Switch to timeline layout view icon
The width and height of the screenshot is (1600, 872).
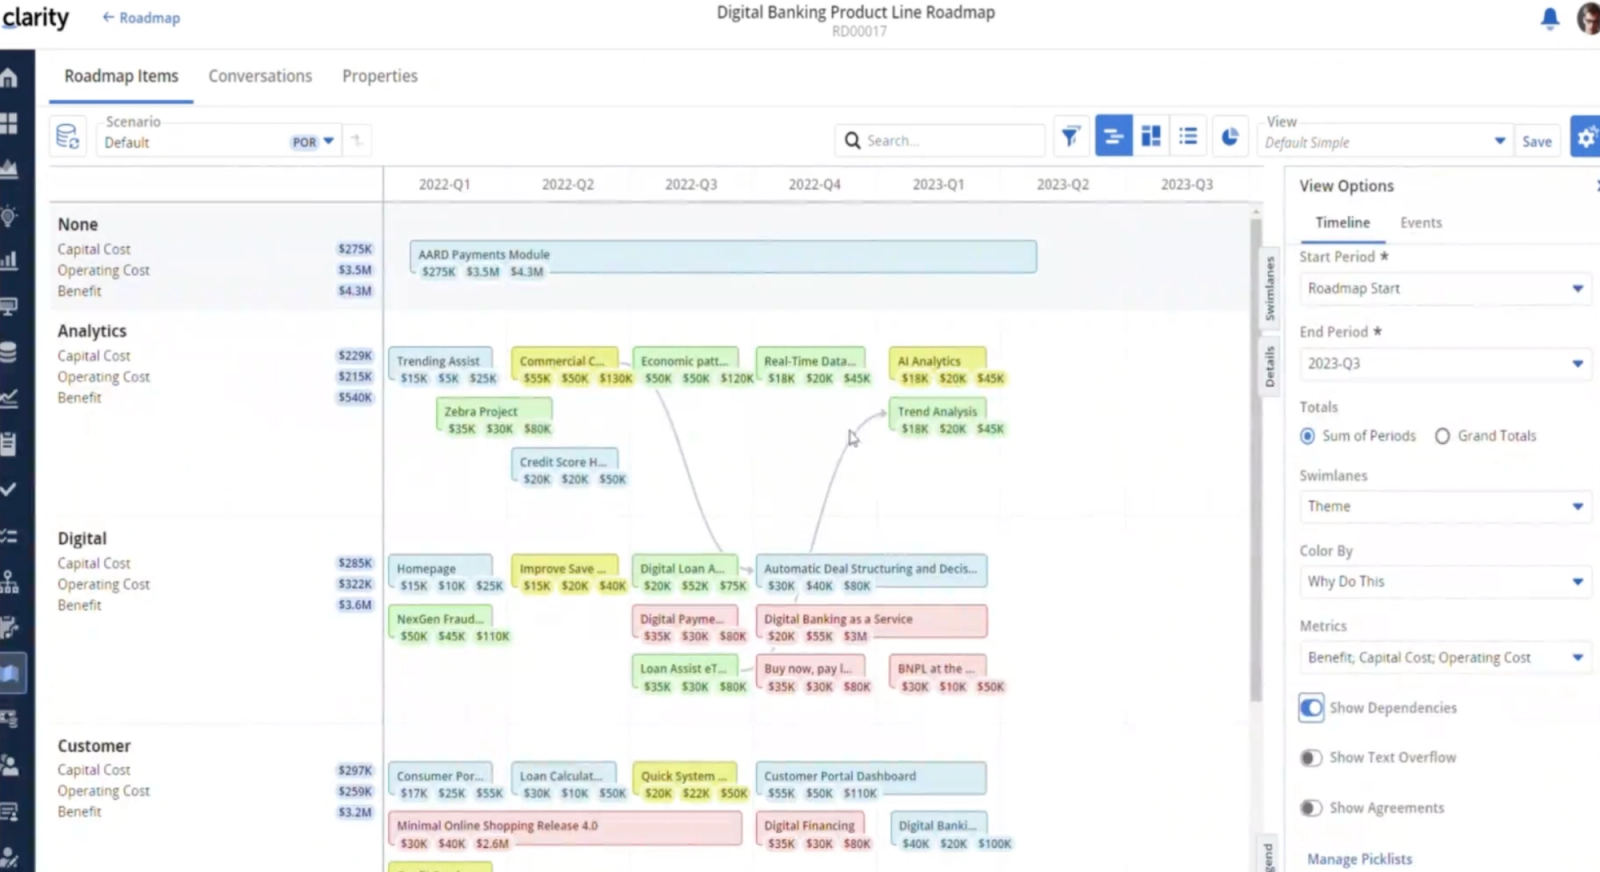pyautogui.click(x=1113, y=136)
